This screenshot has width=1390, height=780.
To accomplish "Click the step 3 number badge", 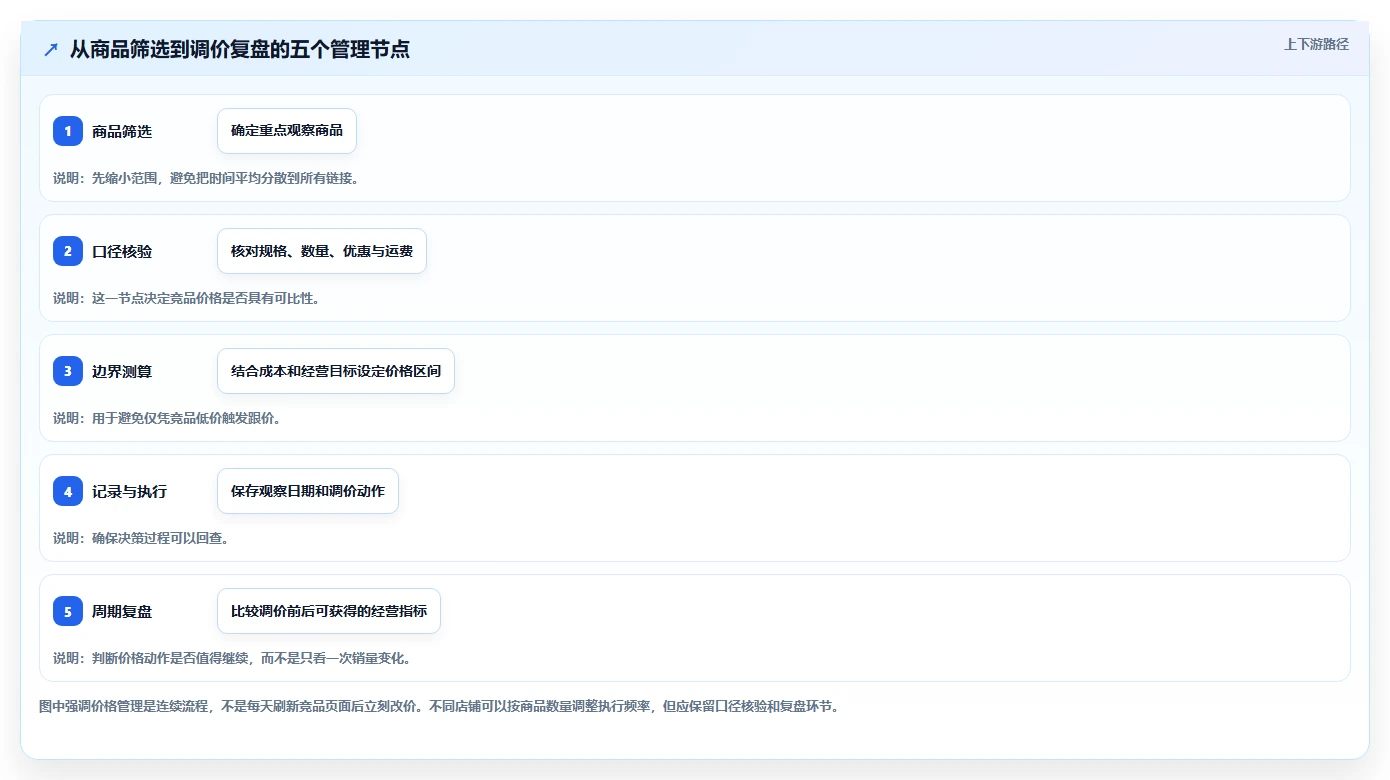I will (x=68, y=371).
